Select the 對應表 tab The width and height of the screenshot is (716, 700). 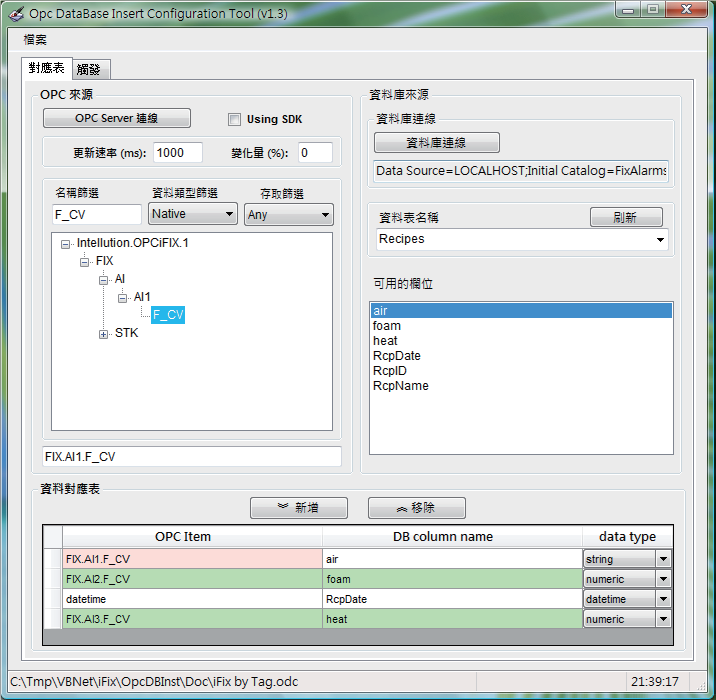pyautogui.click(x=46, y=68)
